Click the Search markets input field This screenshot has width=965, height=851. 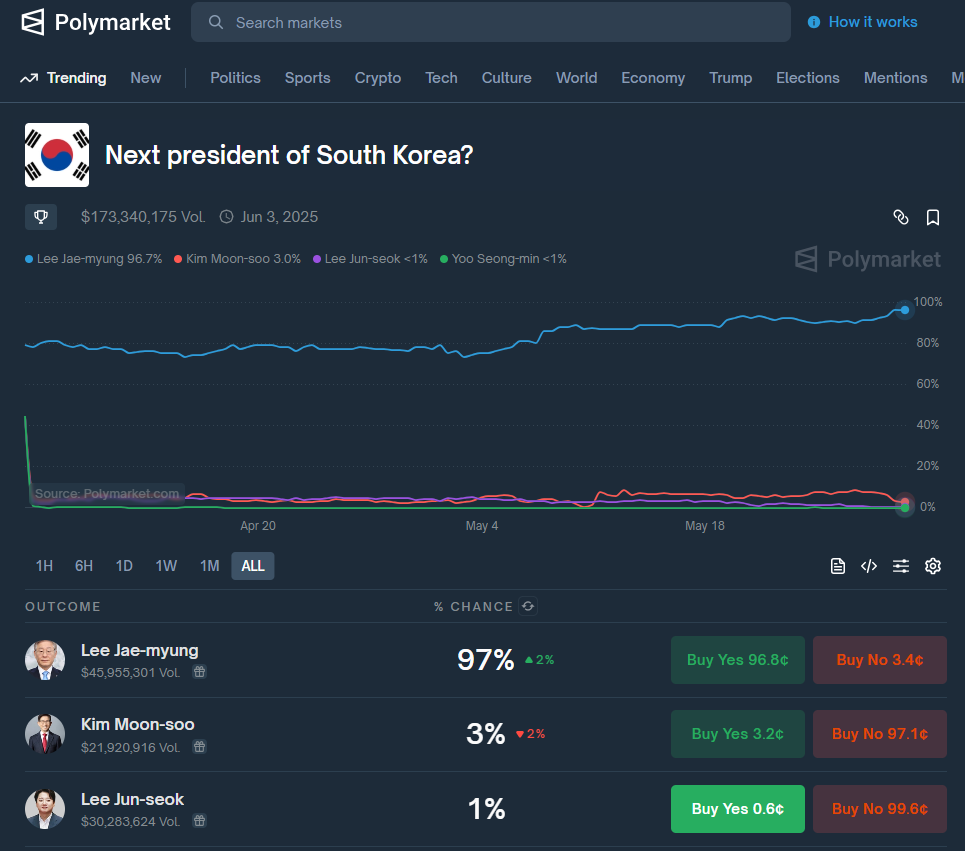490,22
